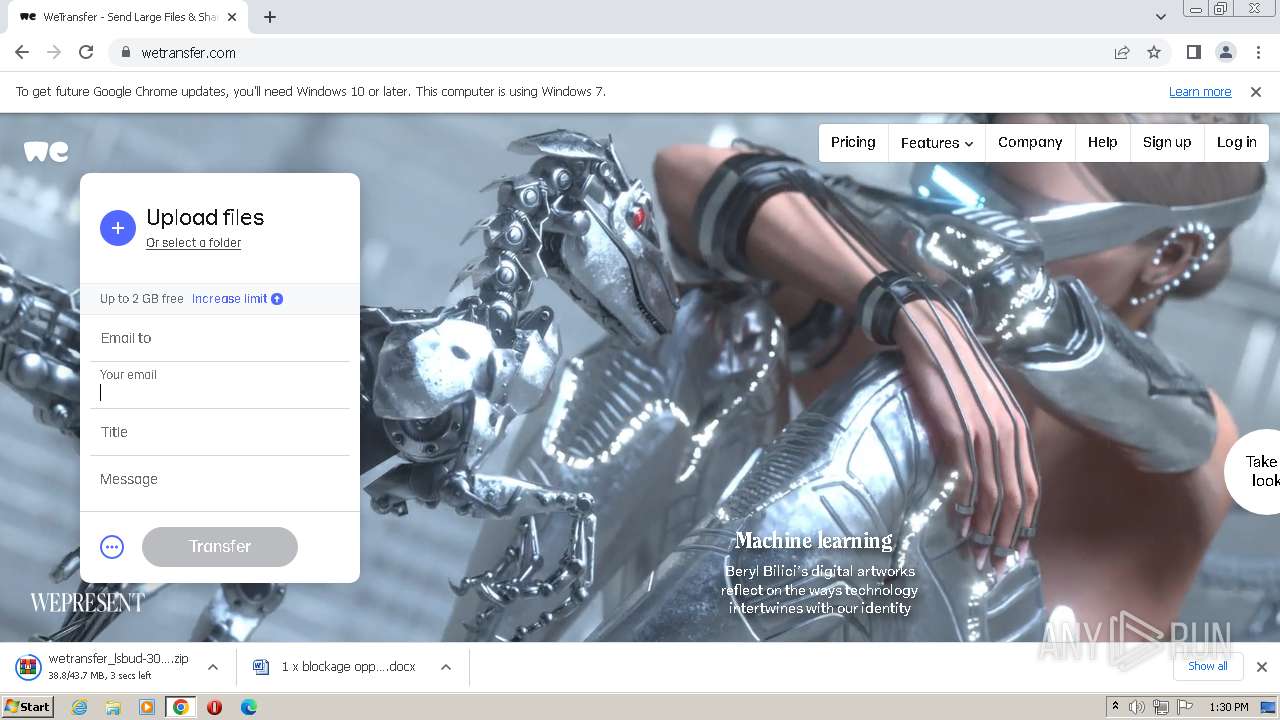The height and width of the screenshot is (720, 1280).
Task: Open the Company menu item
Action: click(x=1030, y=143)
